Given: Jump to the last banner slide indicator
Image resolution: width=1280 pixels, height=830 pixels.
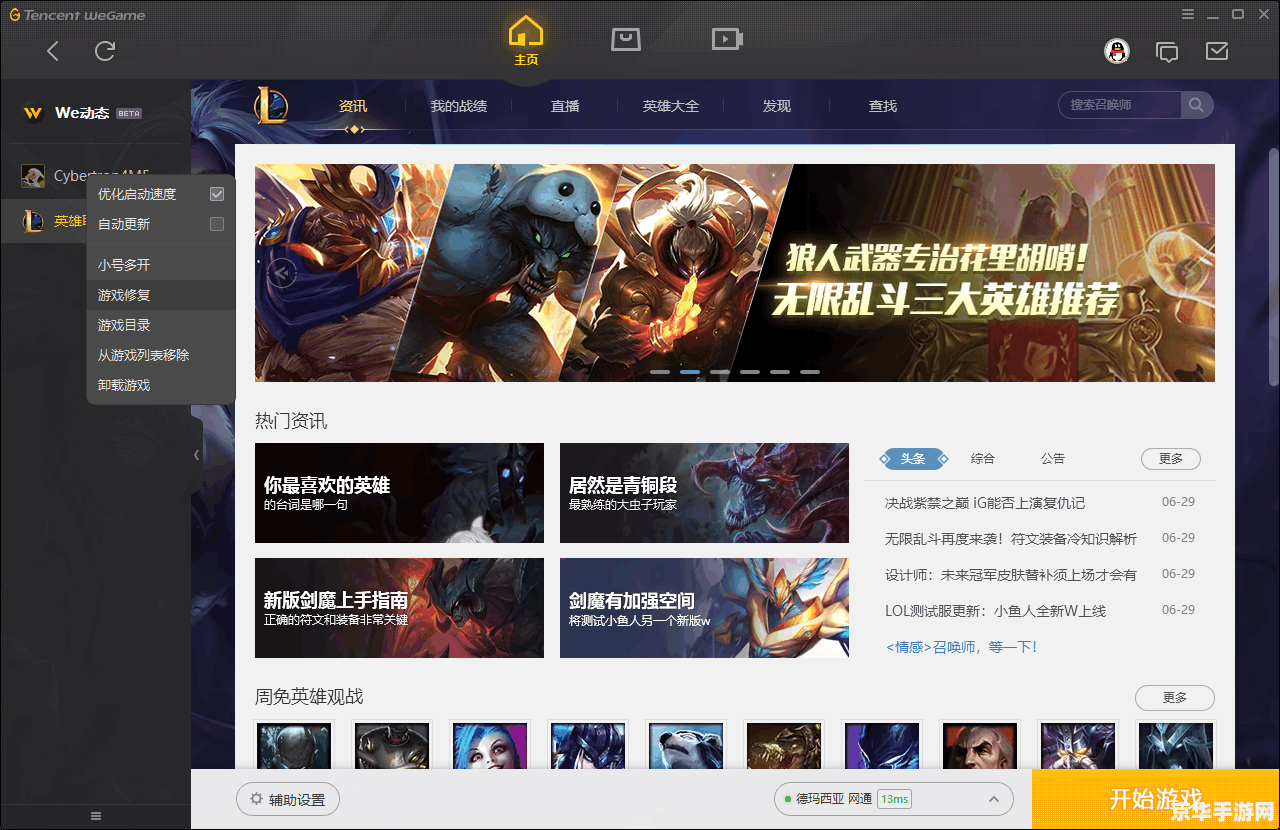Looking at the screenshot, I should [810, 372].
